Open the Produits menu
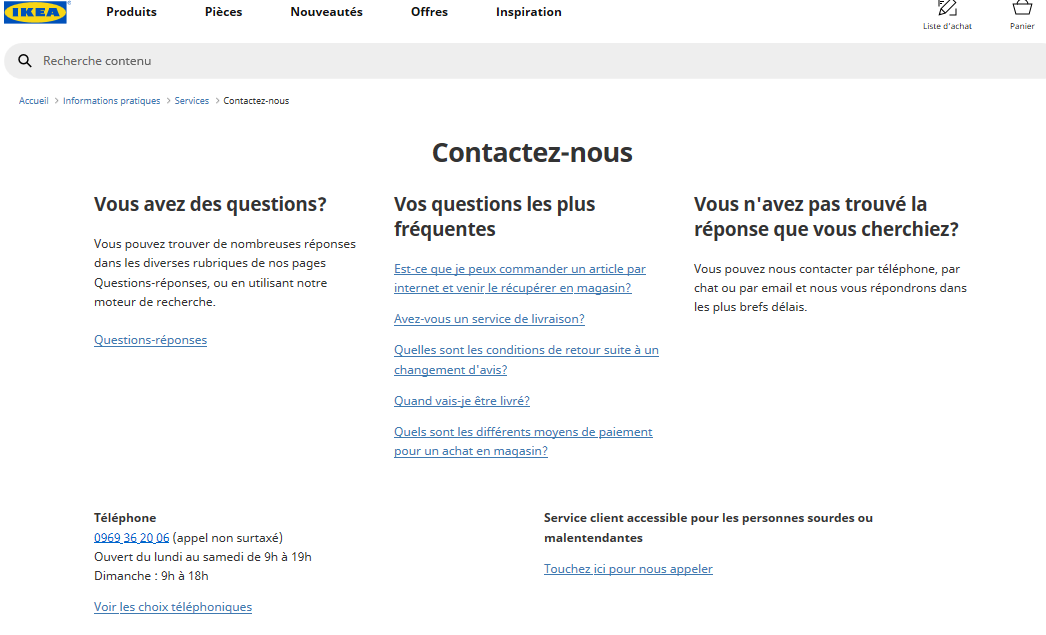Screen dimensions: 1046x635 (131, 12)
